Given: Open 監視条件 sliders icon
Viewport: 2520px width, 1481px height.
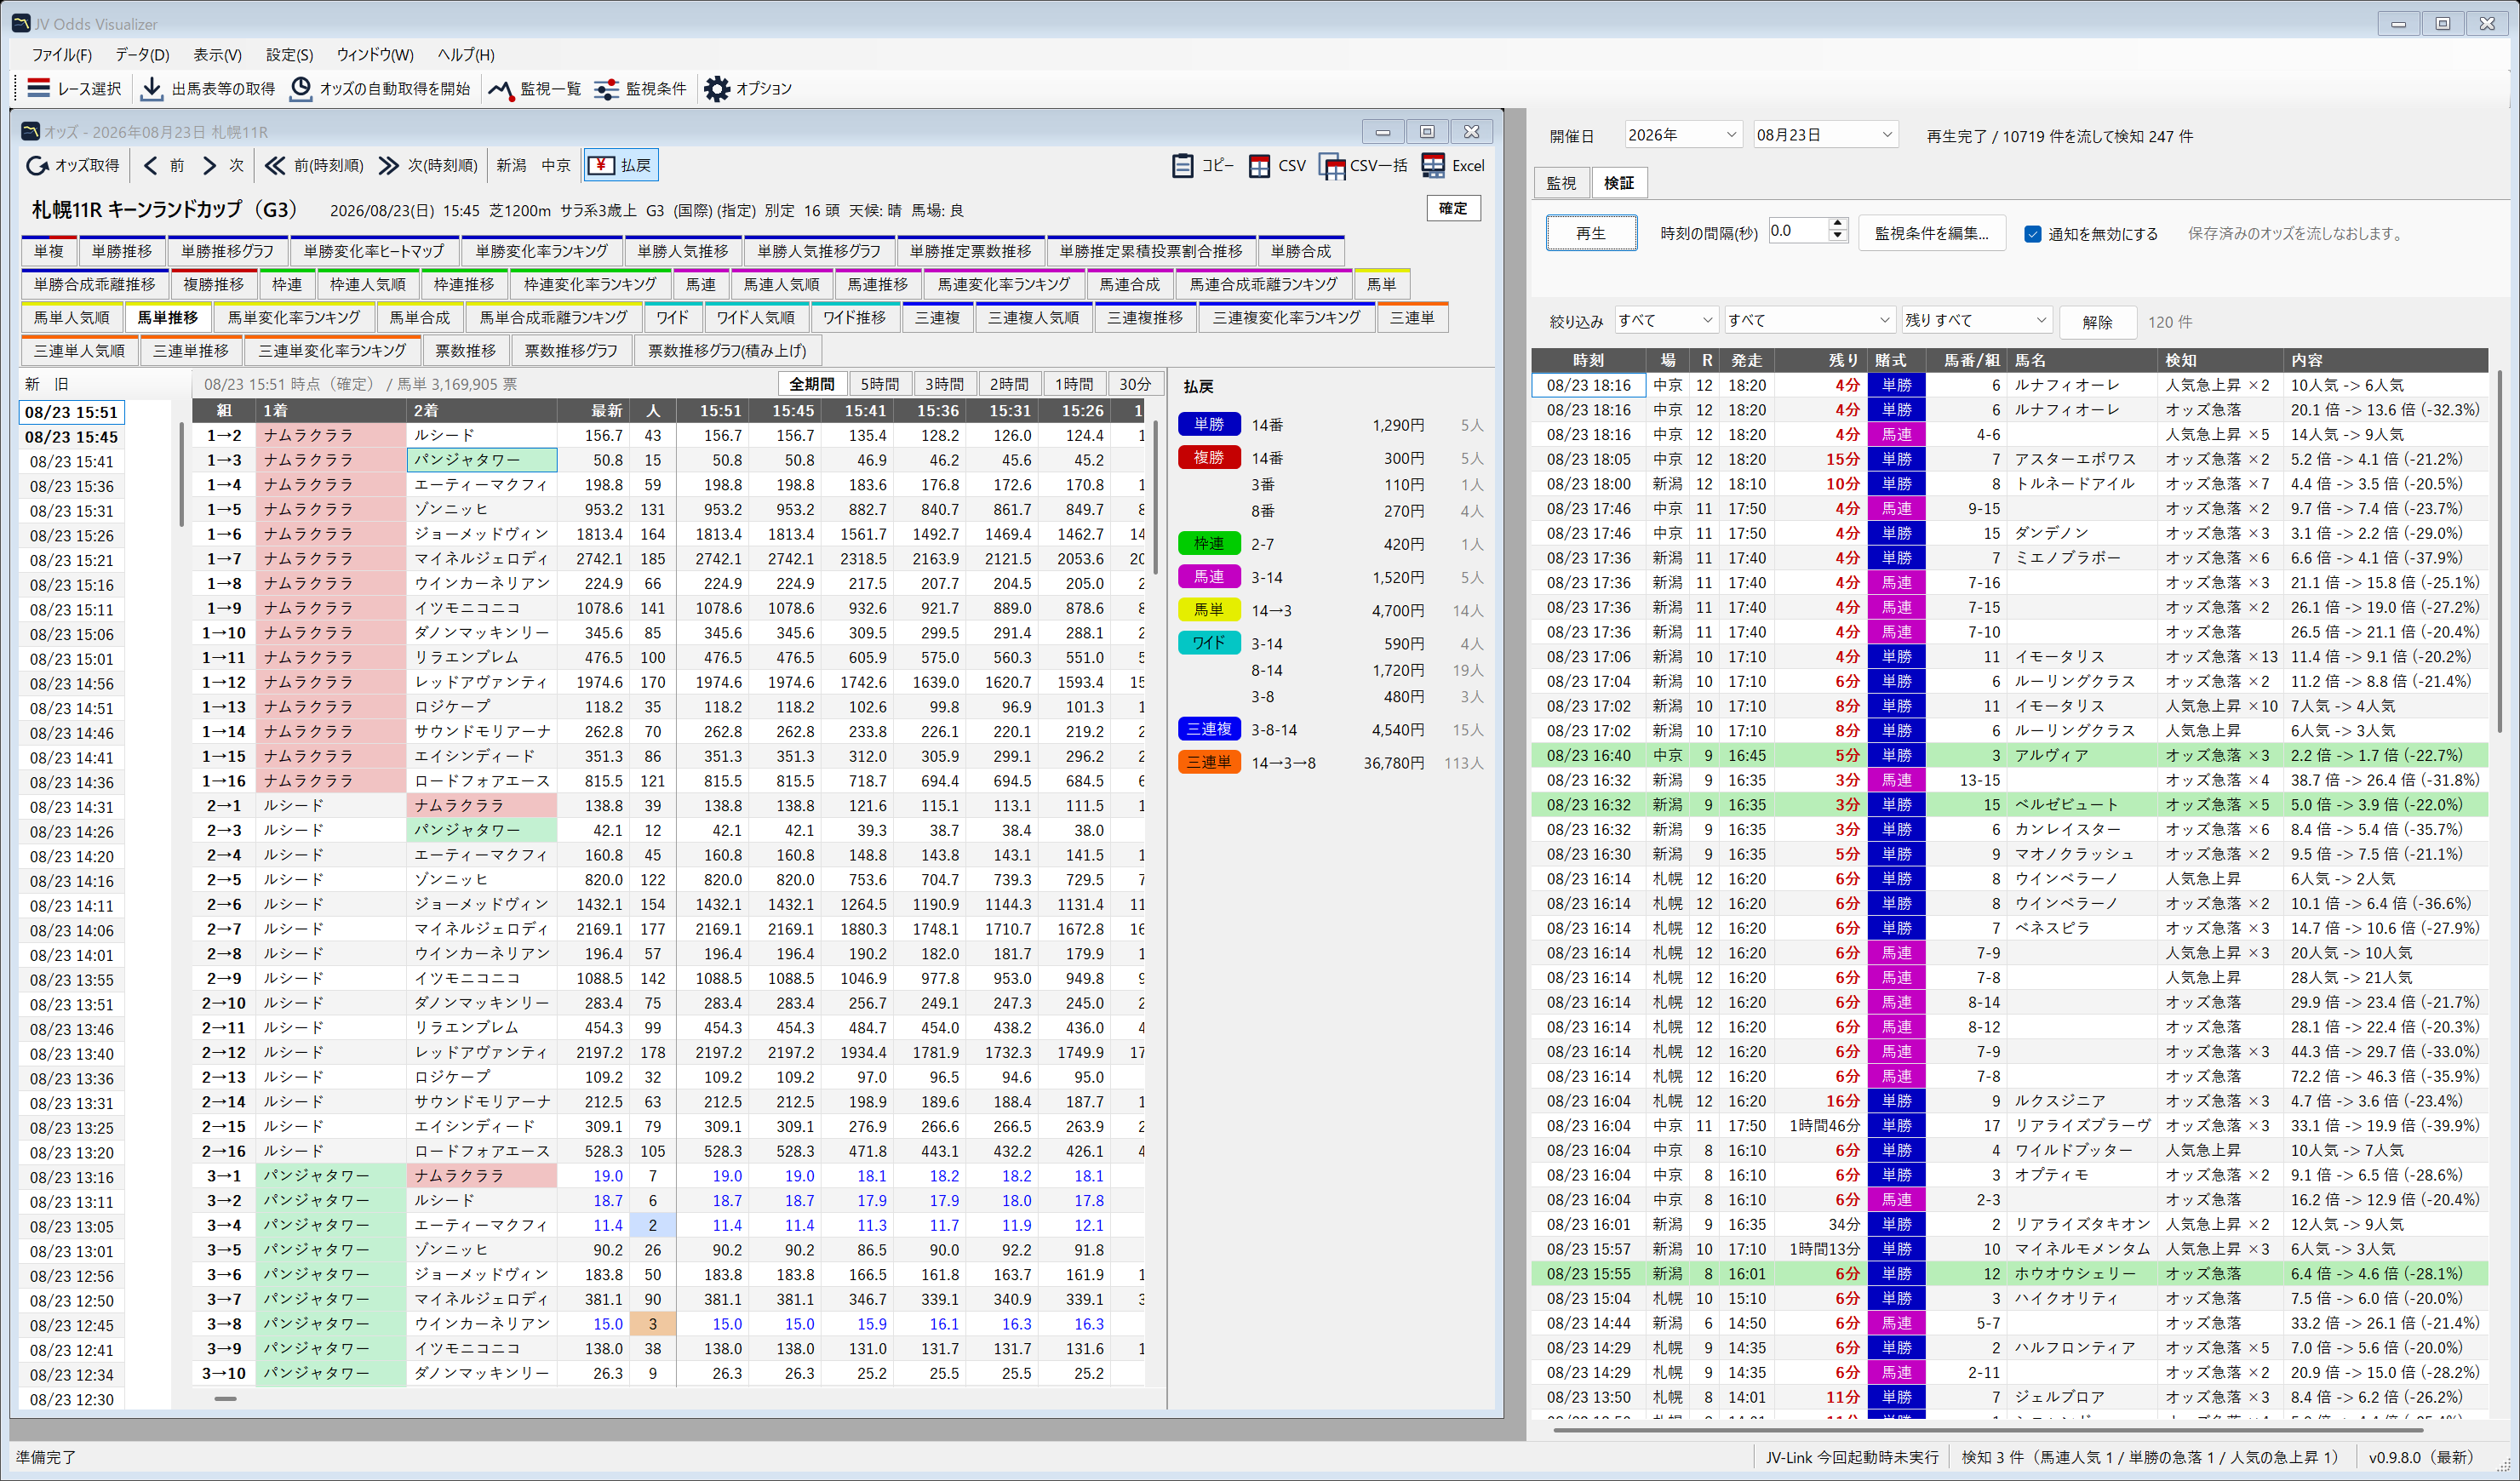Looking at the screenshot, I should [606, 89].
